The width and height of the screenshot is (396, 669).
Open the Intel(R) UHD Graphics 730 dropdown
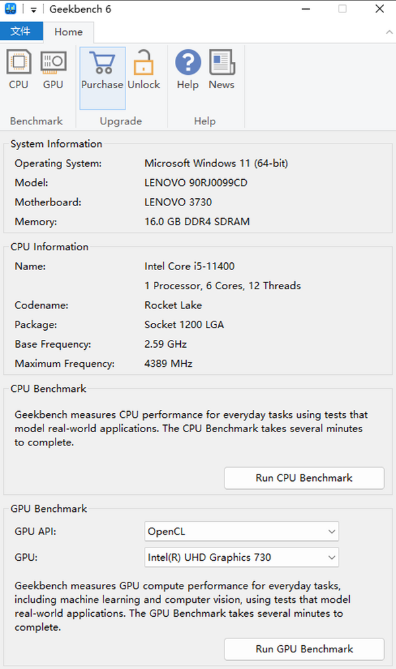pyautogui.click(x=242, y=557)
